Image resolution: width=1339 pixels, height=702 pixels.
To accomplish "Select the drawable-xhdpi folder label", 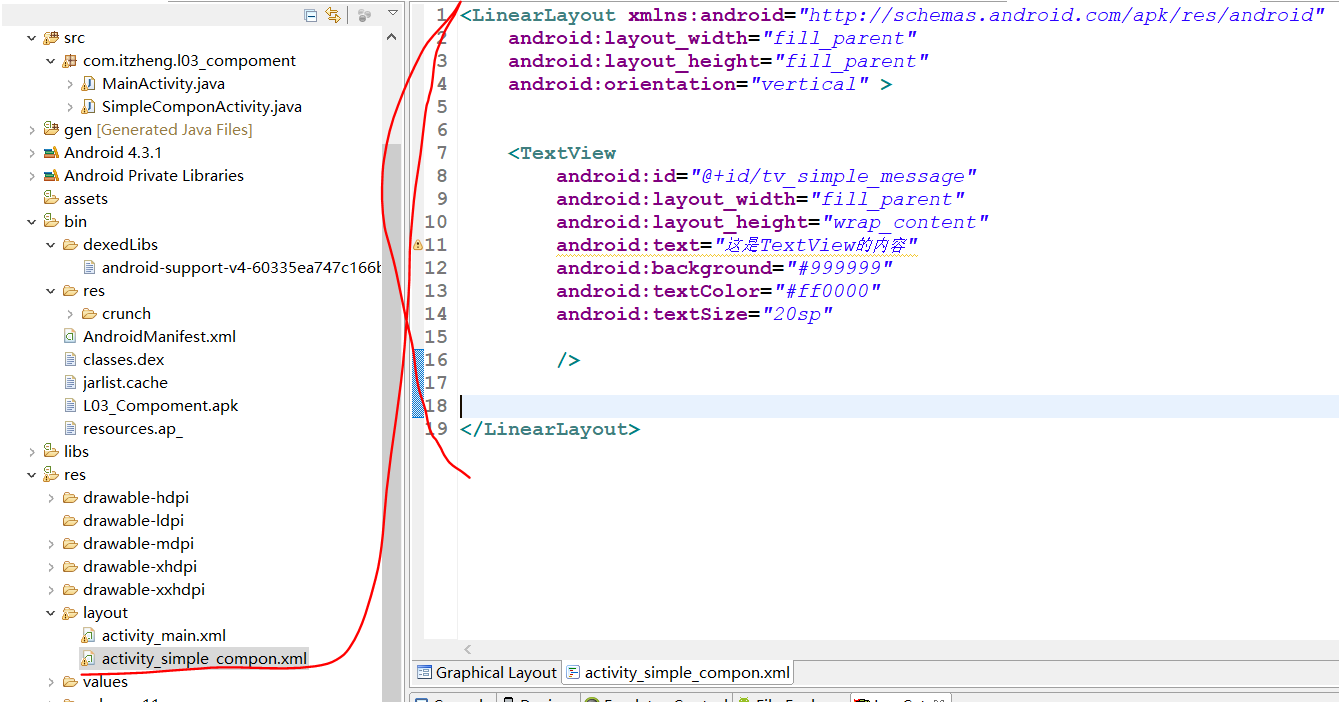I will coord(140,567).
